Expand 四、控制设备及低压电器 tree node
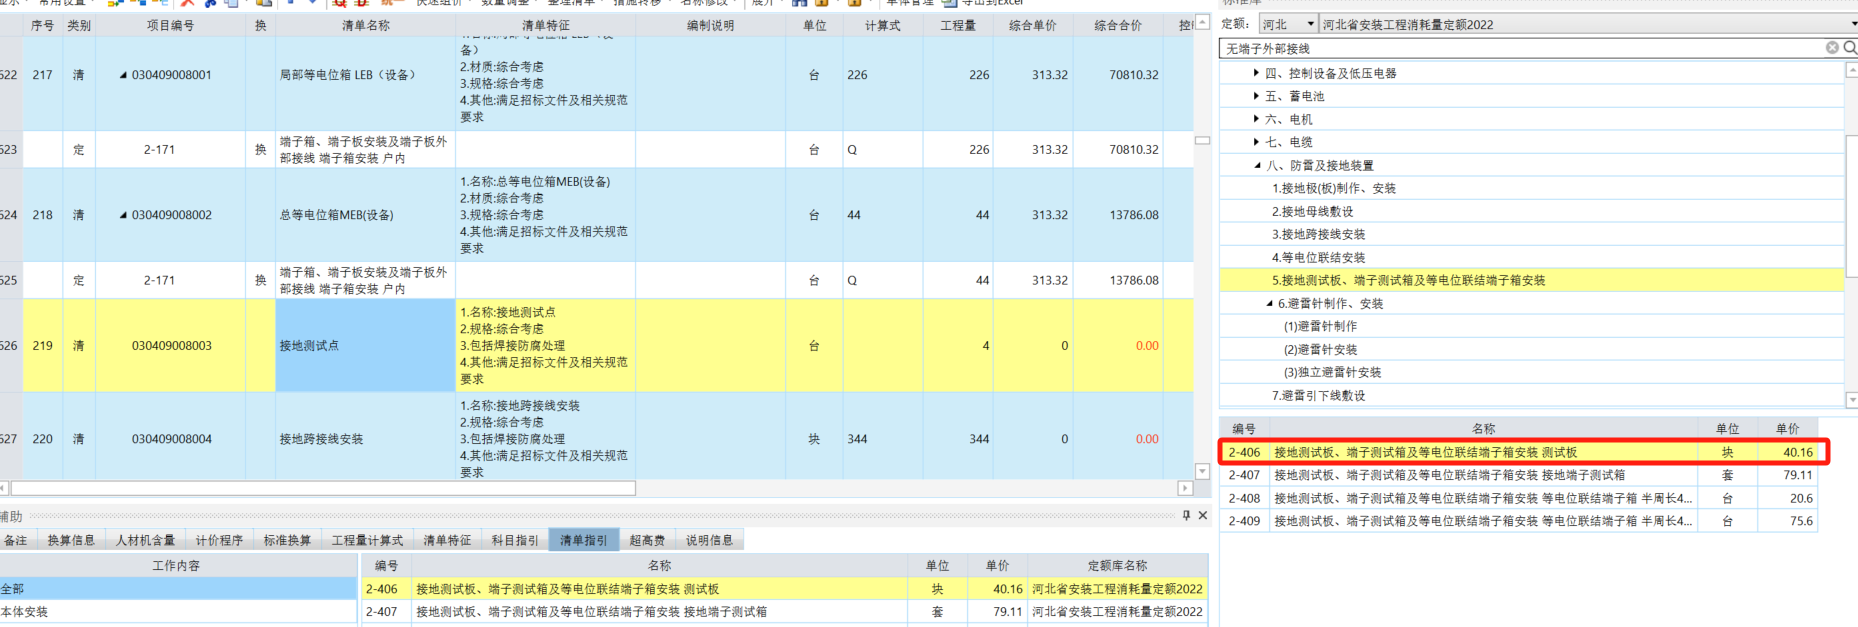The image size is (1858, 627). coord(1256,73)
